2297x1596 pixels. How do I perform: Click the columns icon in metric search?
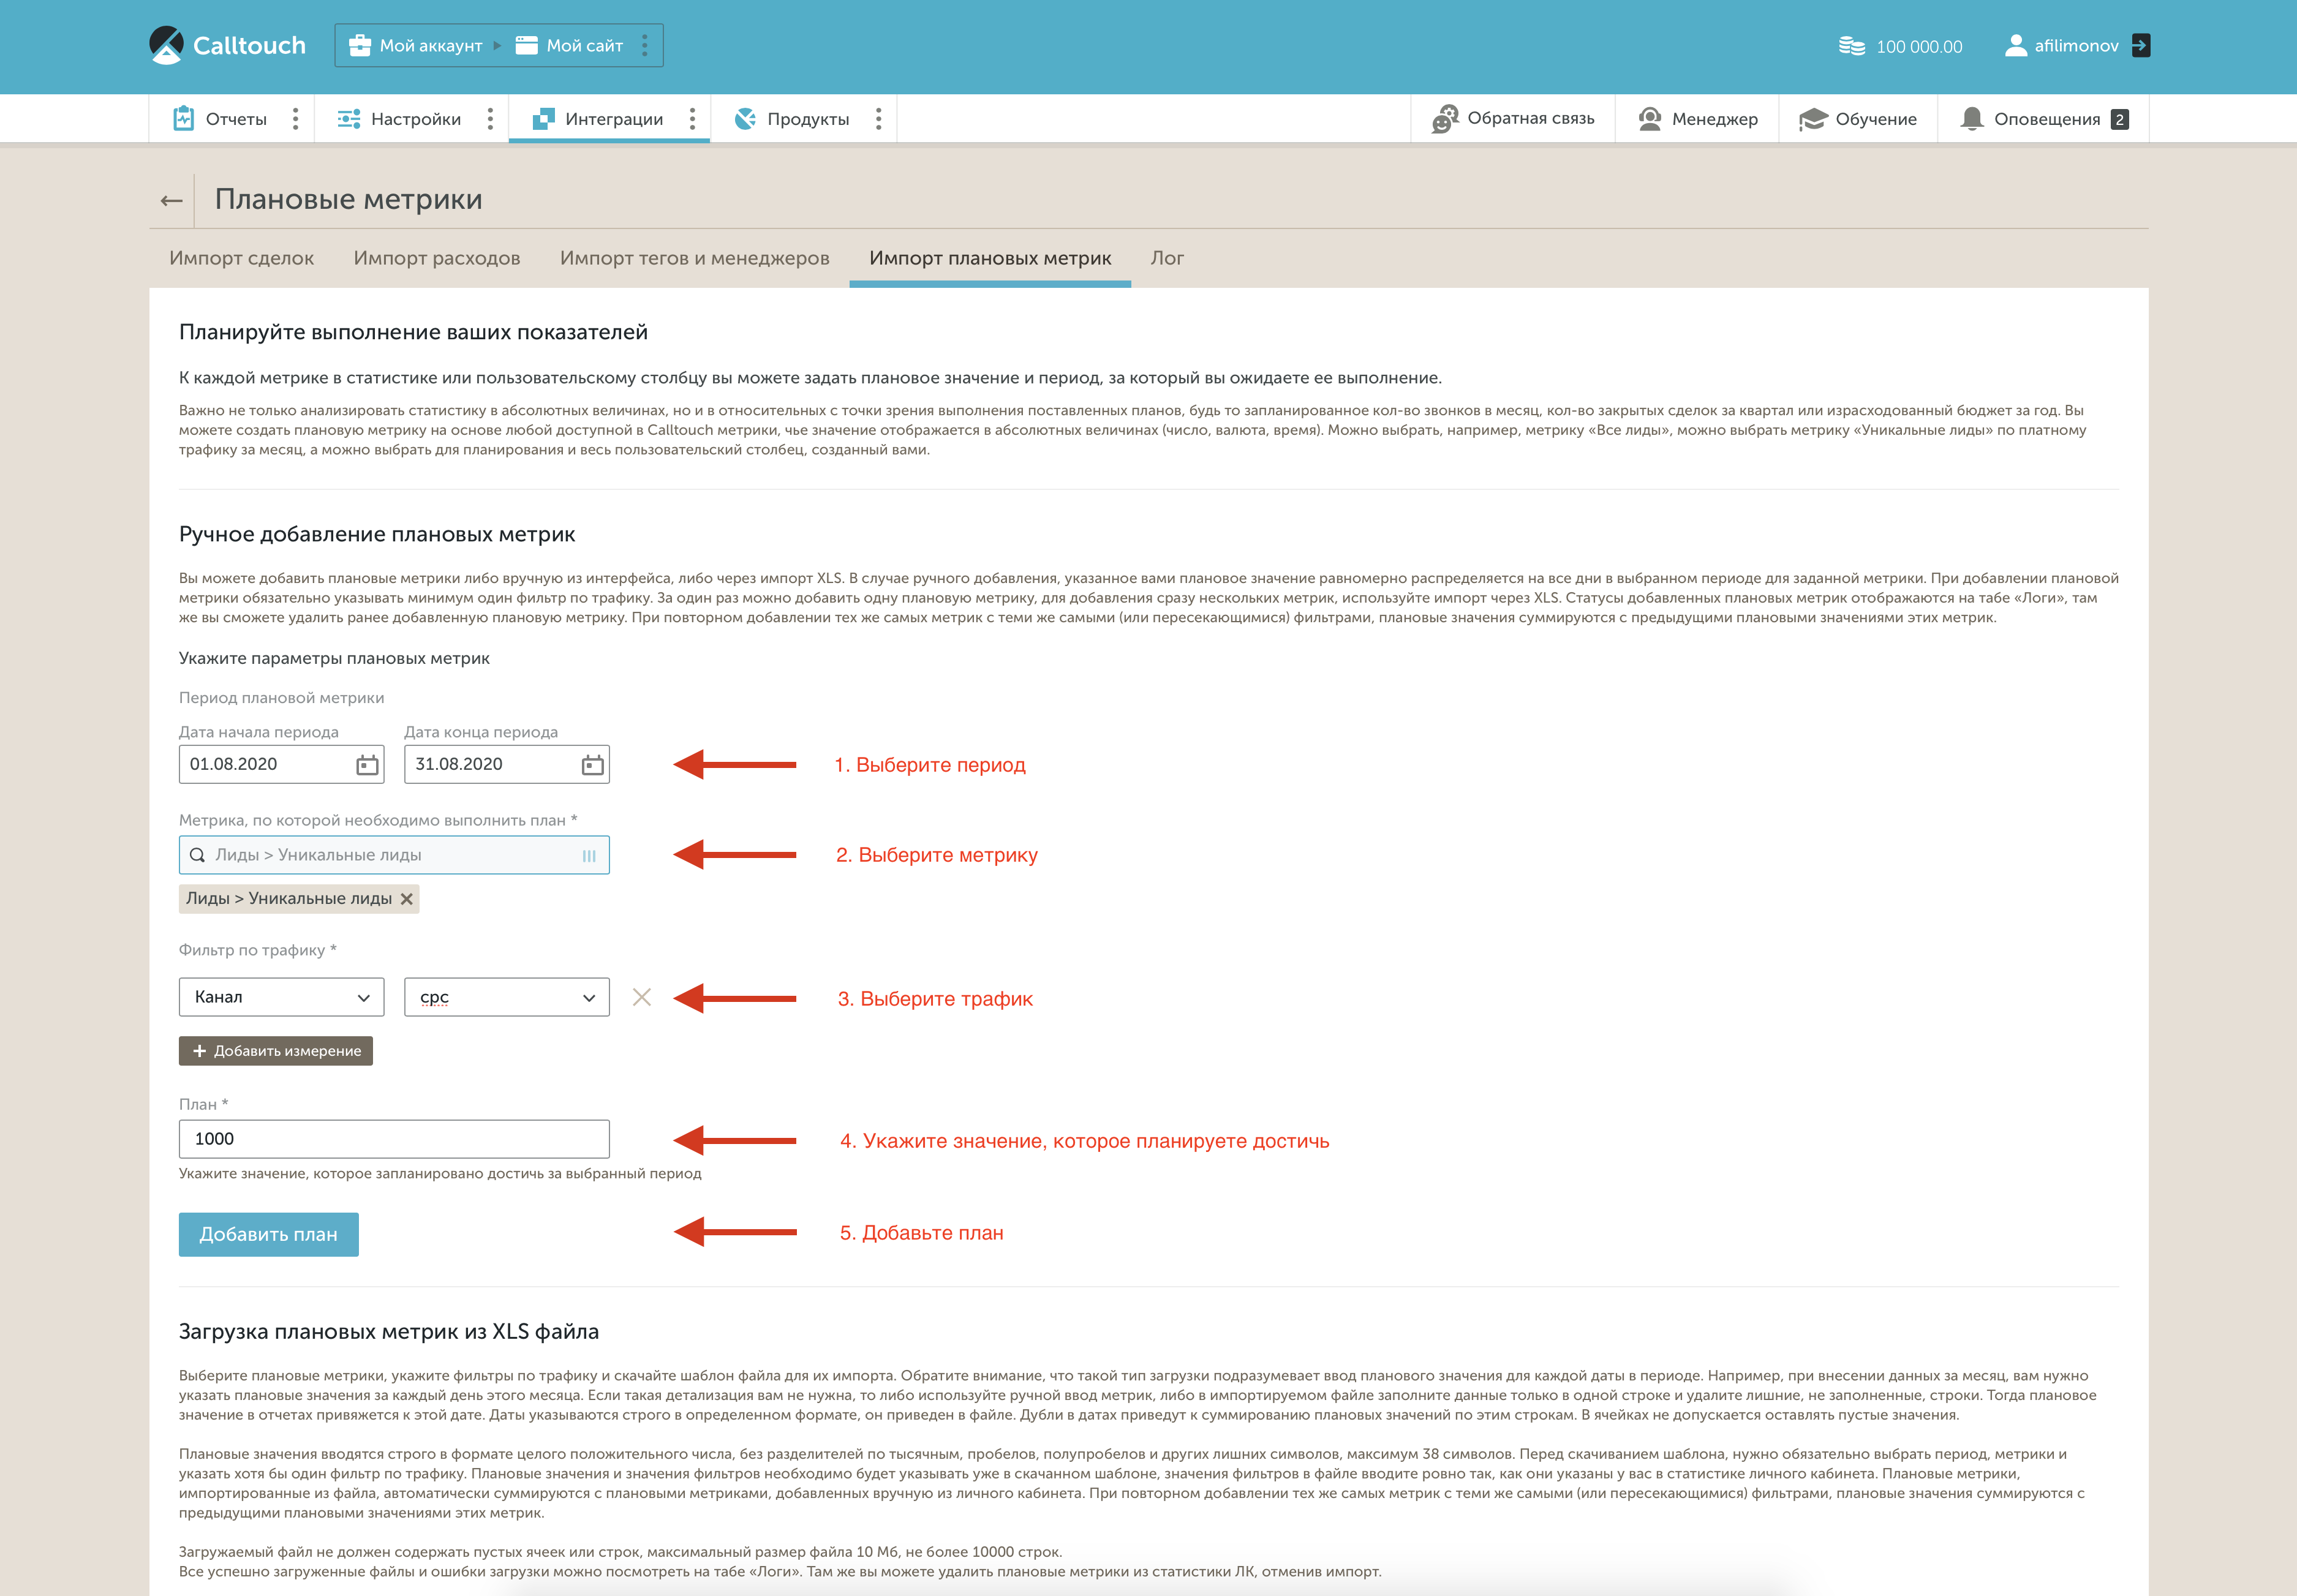[589, 856]
